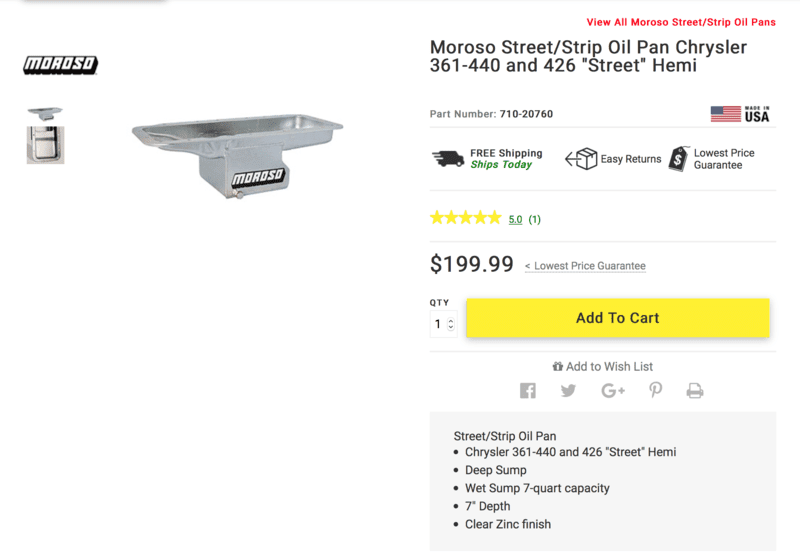Image resolution: width=800 pixels, height=554 pixels.
Task: Print page using the printer icon
Action: pyautogui.click(x=695, y=391)
